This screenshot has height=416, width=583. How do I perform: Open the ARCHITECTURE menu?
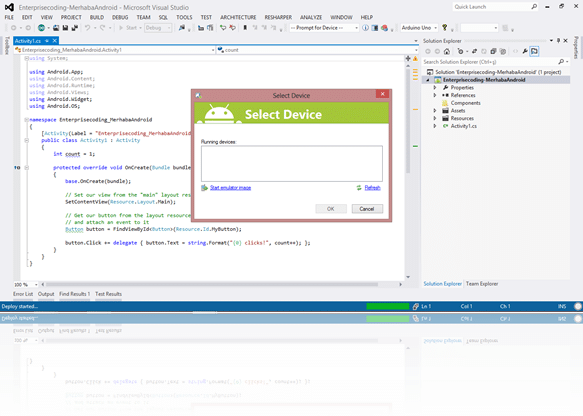pos(238,17)
